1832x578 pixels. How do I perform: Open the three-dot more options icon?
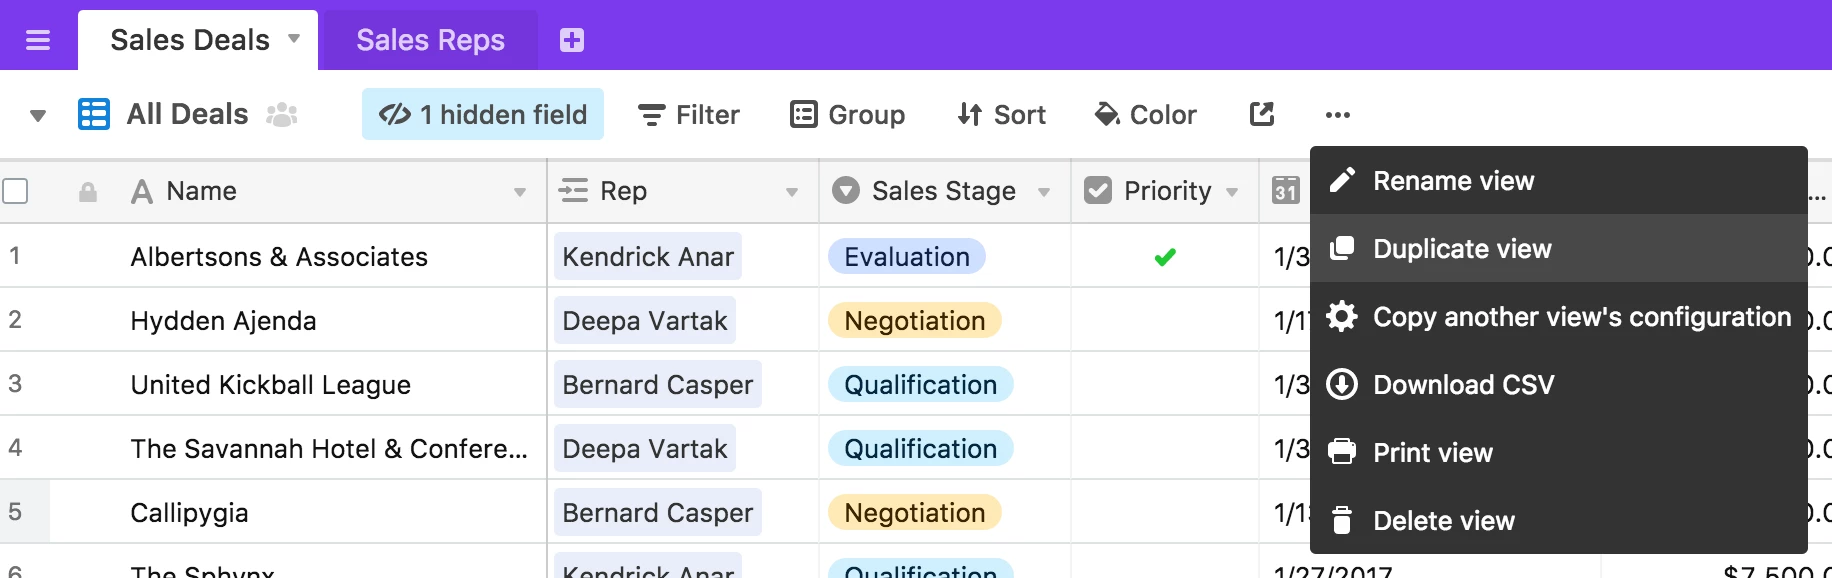(x=1337, y=115)
